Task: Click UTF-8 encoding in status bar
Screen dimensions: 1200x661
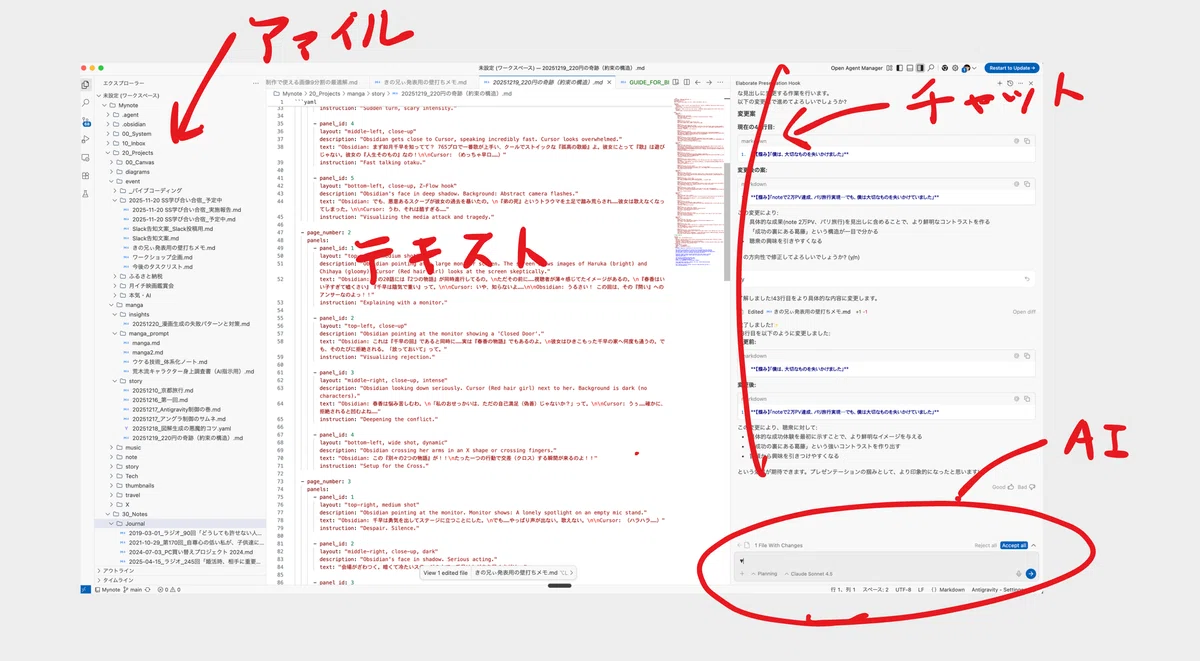Action: [903, 590]
